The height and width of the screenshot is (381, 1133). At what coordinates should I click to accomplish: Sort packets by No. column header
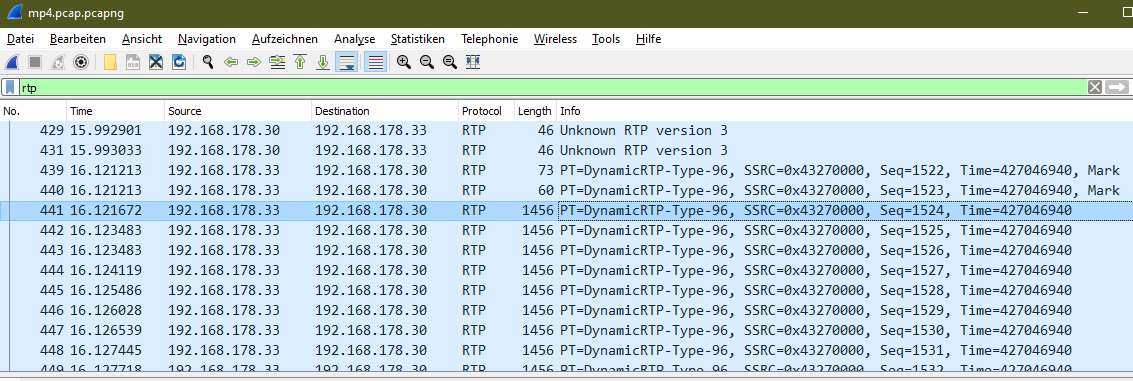33,111
